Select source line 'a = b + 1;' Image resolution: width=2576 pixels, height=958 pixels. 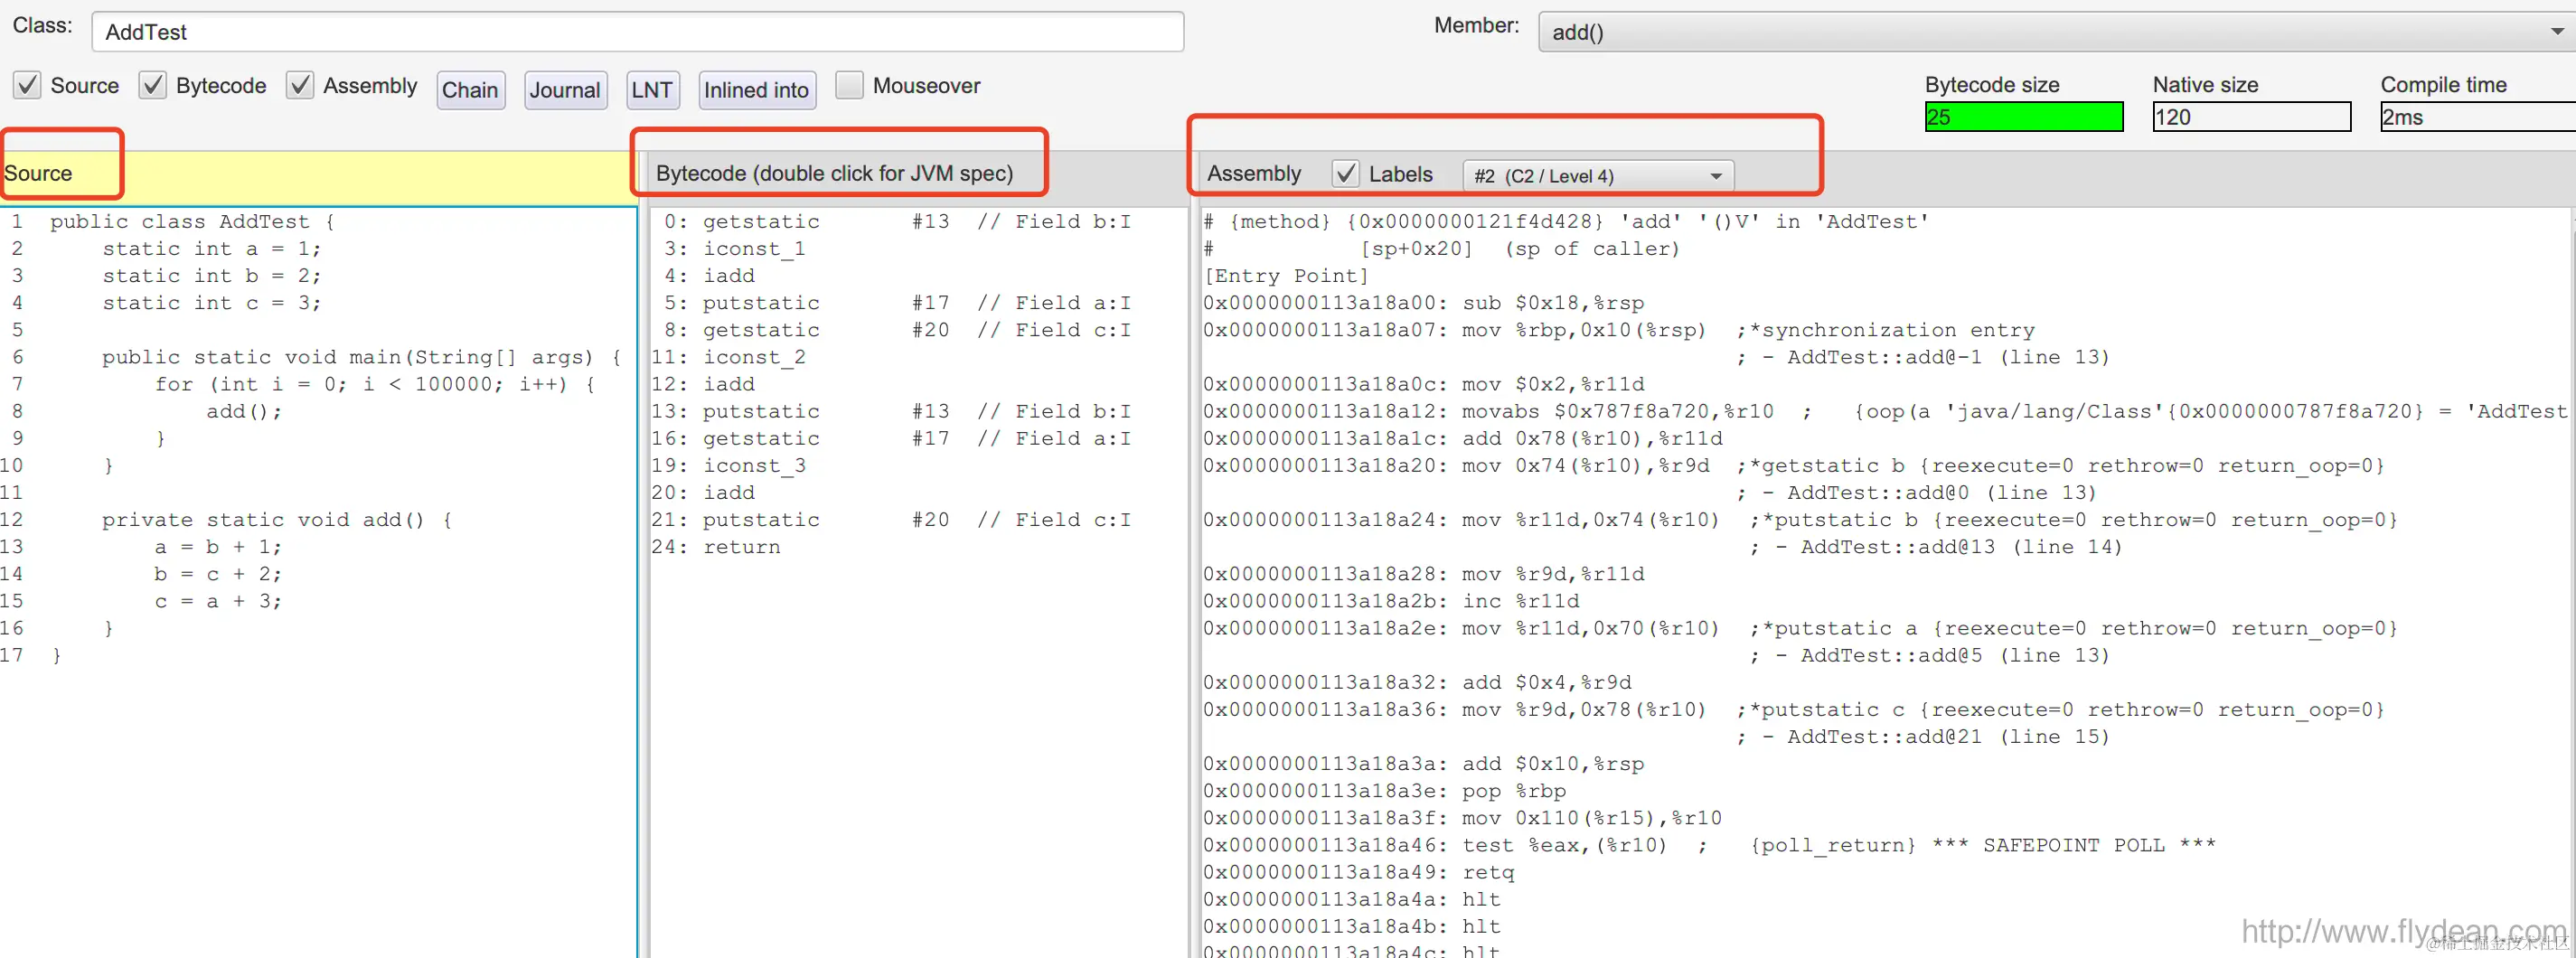coord(218,547)
